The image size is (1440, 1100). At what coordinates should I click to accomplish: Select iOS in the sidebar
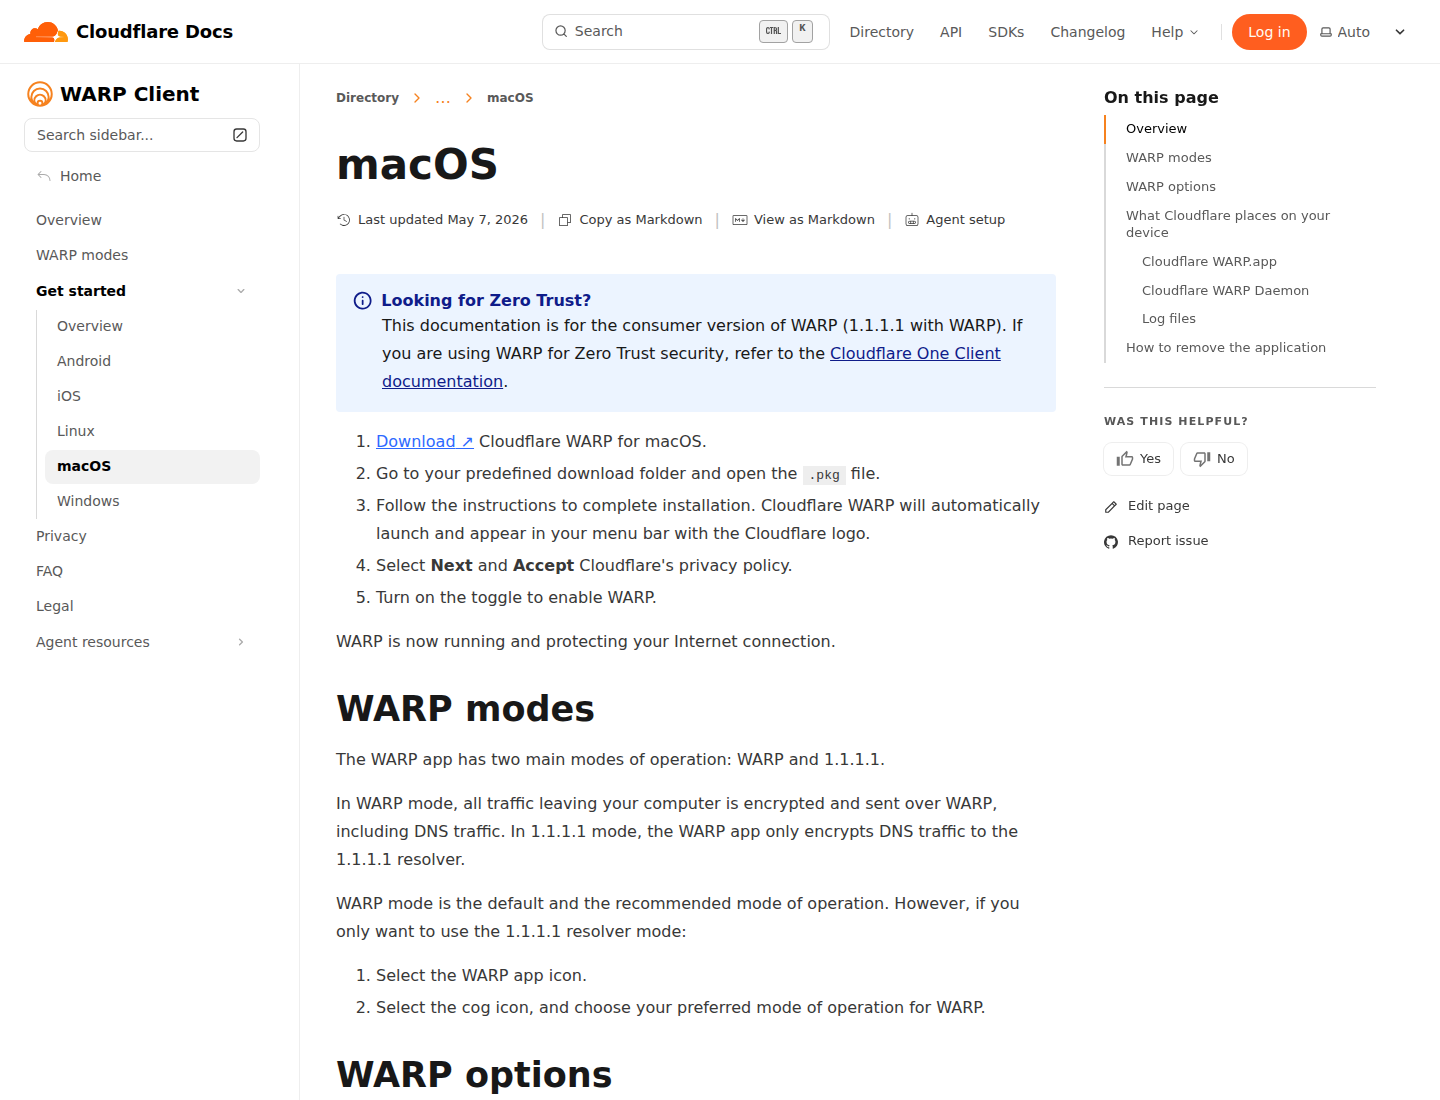click(152, 396)
